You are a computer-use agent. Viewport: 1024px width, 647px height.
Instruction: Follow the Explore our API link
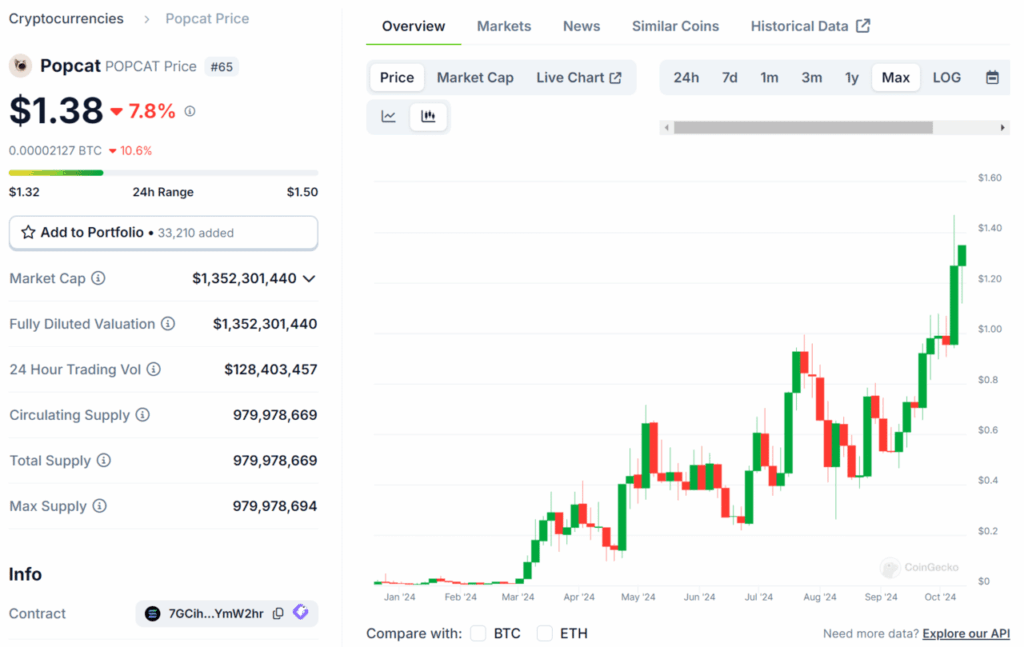point(965,633)
